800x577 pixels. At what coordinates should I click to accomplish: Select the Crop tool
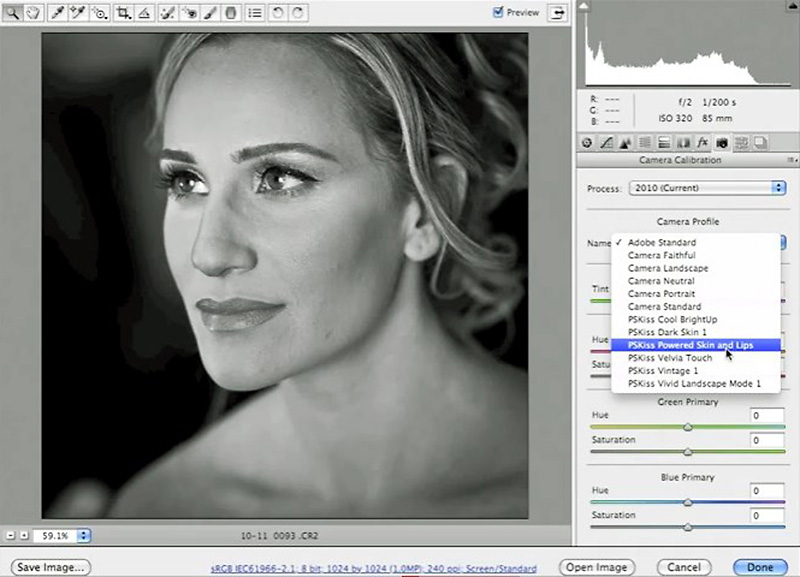(x=123, y=13)
